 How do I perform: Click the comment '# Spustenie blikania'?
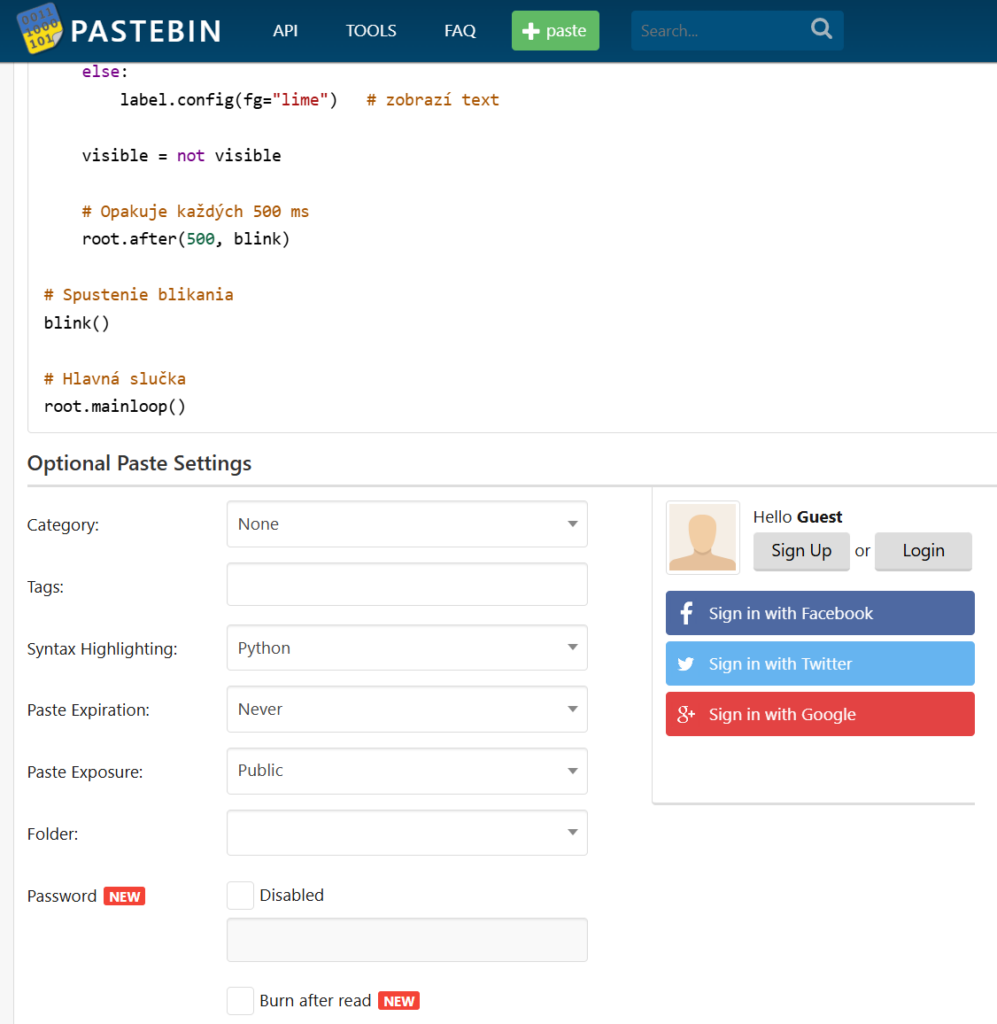[x=138, y=295]
